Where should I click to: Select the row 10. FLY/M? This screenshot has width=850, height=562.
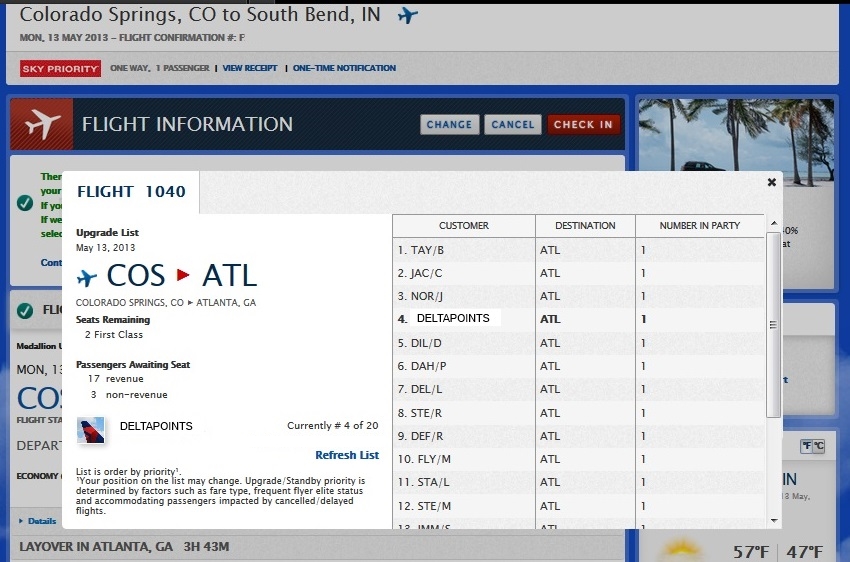pos(578,459)
